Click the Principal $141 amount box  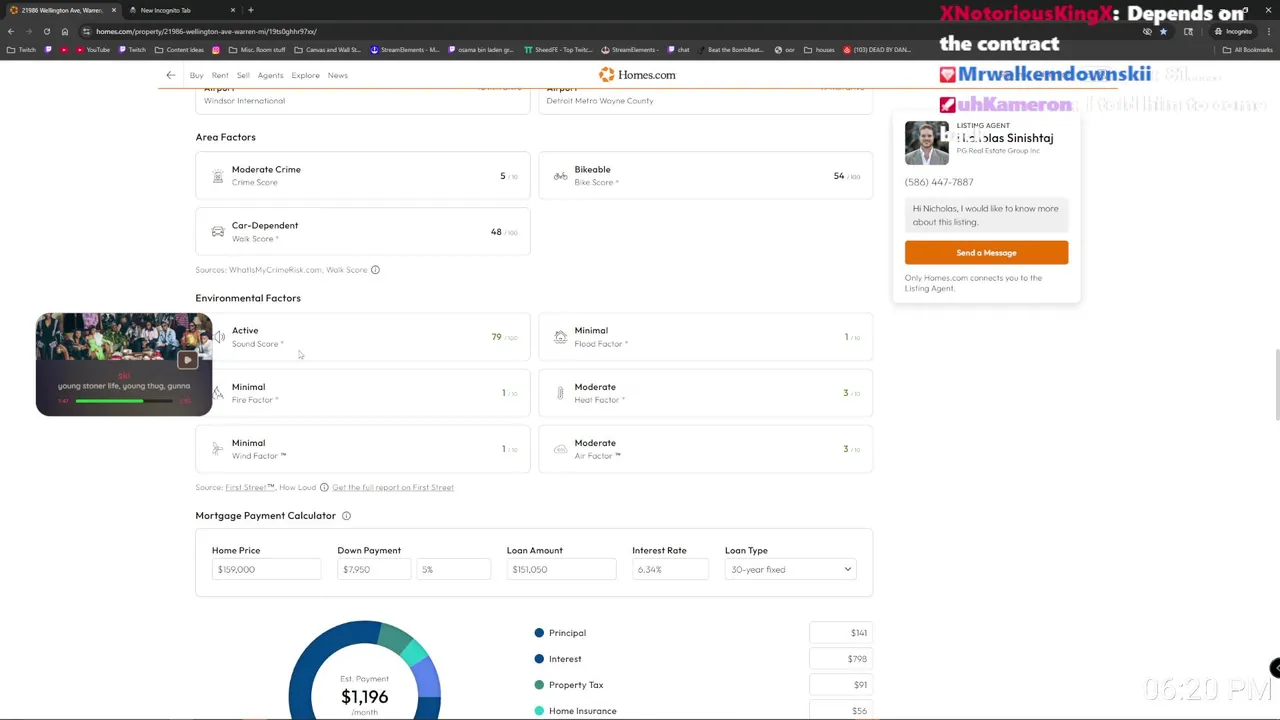pos(840,633)
